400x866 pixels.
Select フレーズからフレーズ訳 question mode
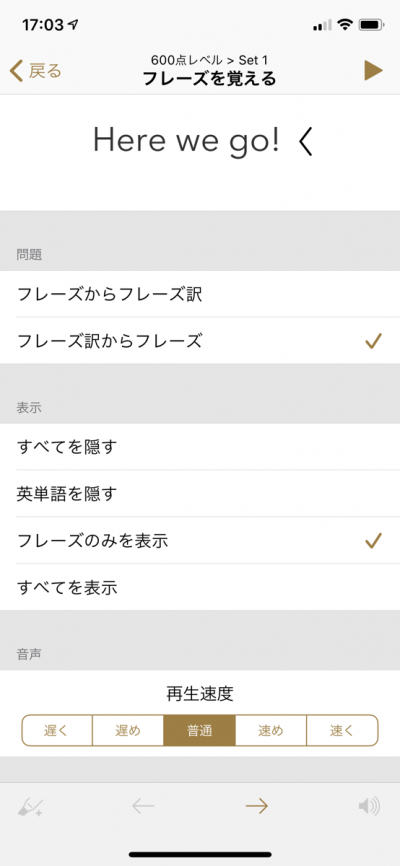pos(200,294)
